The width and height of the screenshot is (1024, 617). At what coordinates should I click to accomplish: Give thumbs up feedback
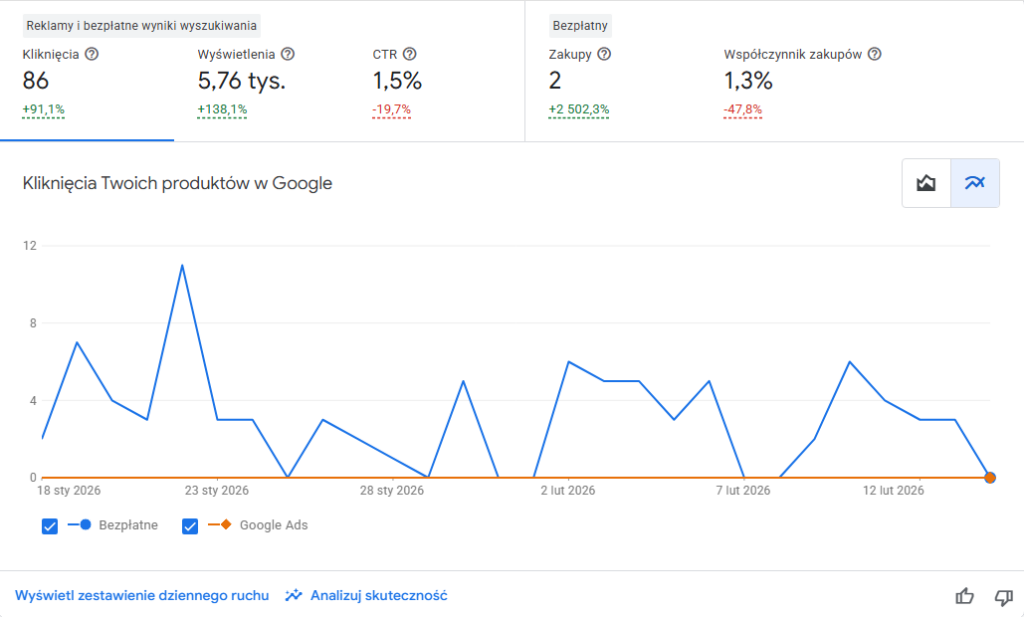tap(965, 596)
